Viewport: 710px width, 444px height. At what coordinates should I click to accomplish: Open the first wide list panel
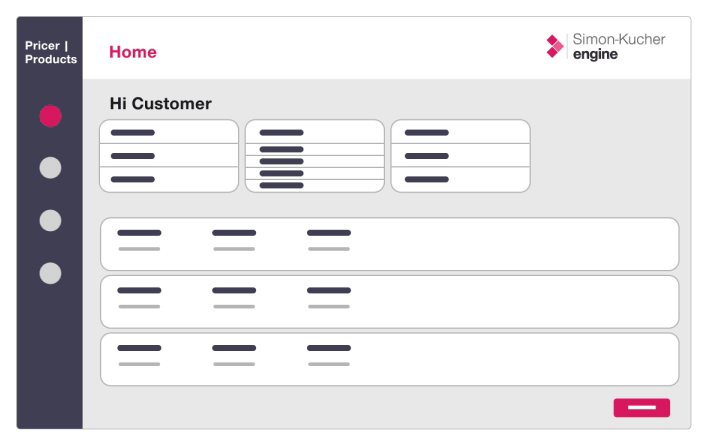(x=389, y=244)
